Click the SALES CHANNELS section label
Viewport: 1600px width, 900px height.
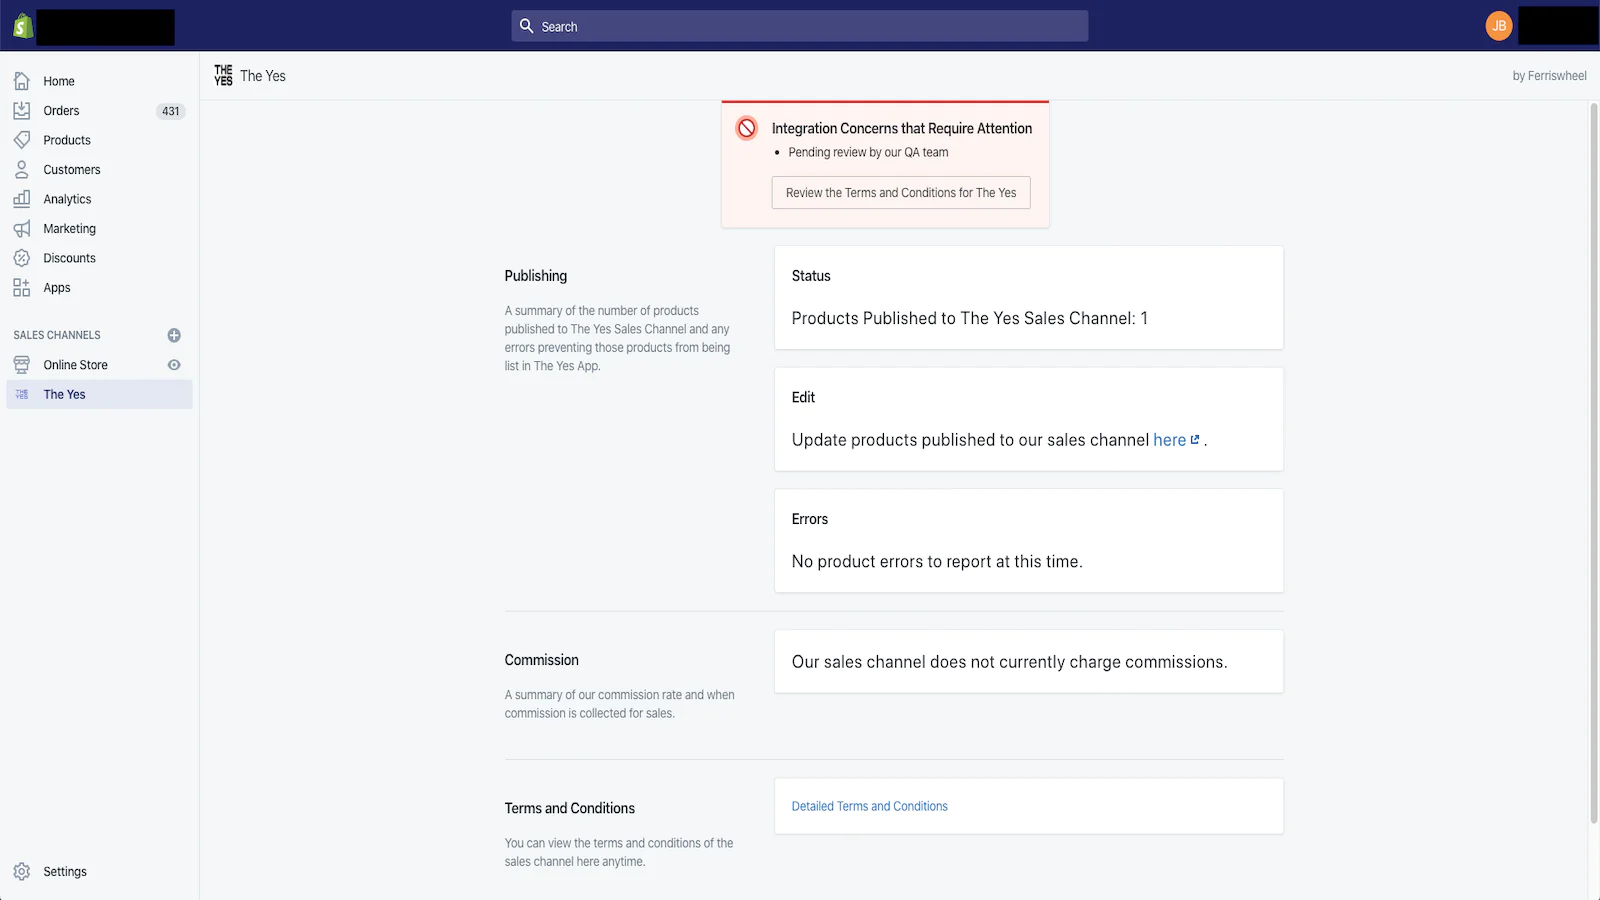[57, 335]
